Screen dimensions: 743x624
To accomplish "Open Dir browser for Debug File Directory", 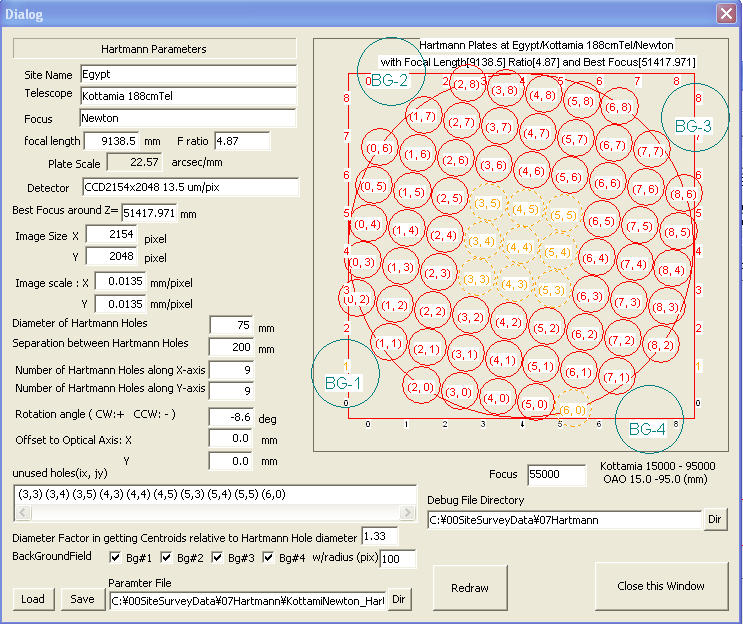I will 715,520.
